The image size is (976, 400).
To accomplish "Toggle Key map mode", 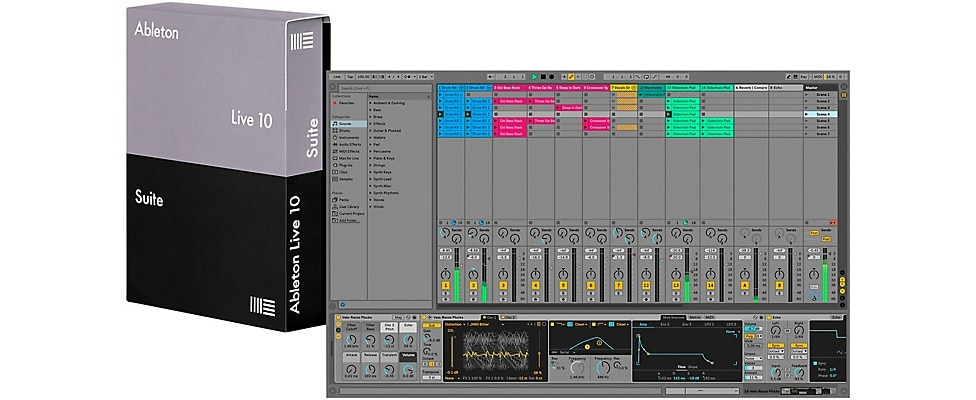I will pos(804,77).
